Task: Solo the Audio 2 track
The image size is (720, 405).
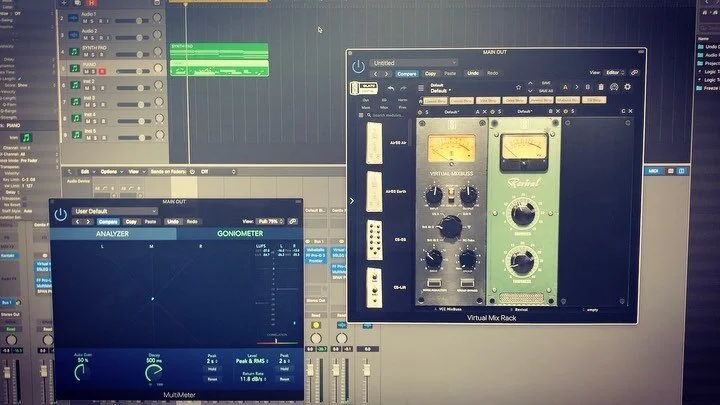Action: coord(93,38)
